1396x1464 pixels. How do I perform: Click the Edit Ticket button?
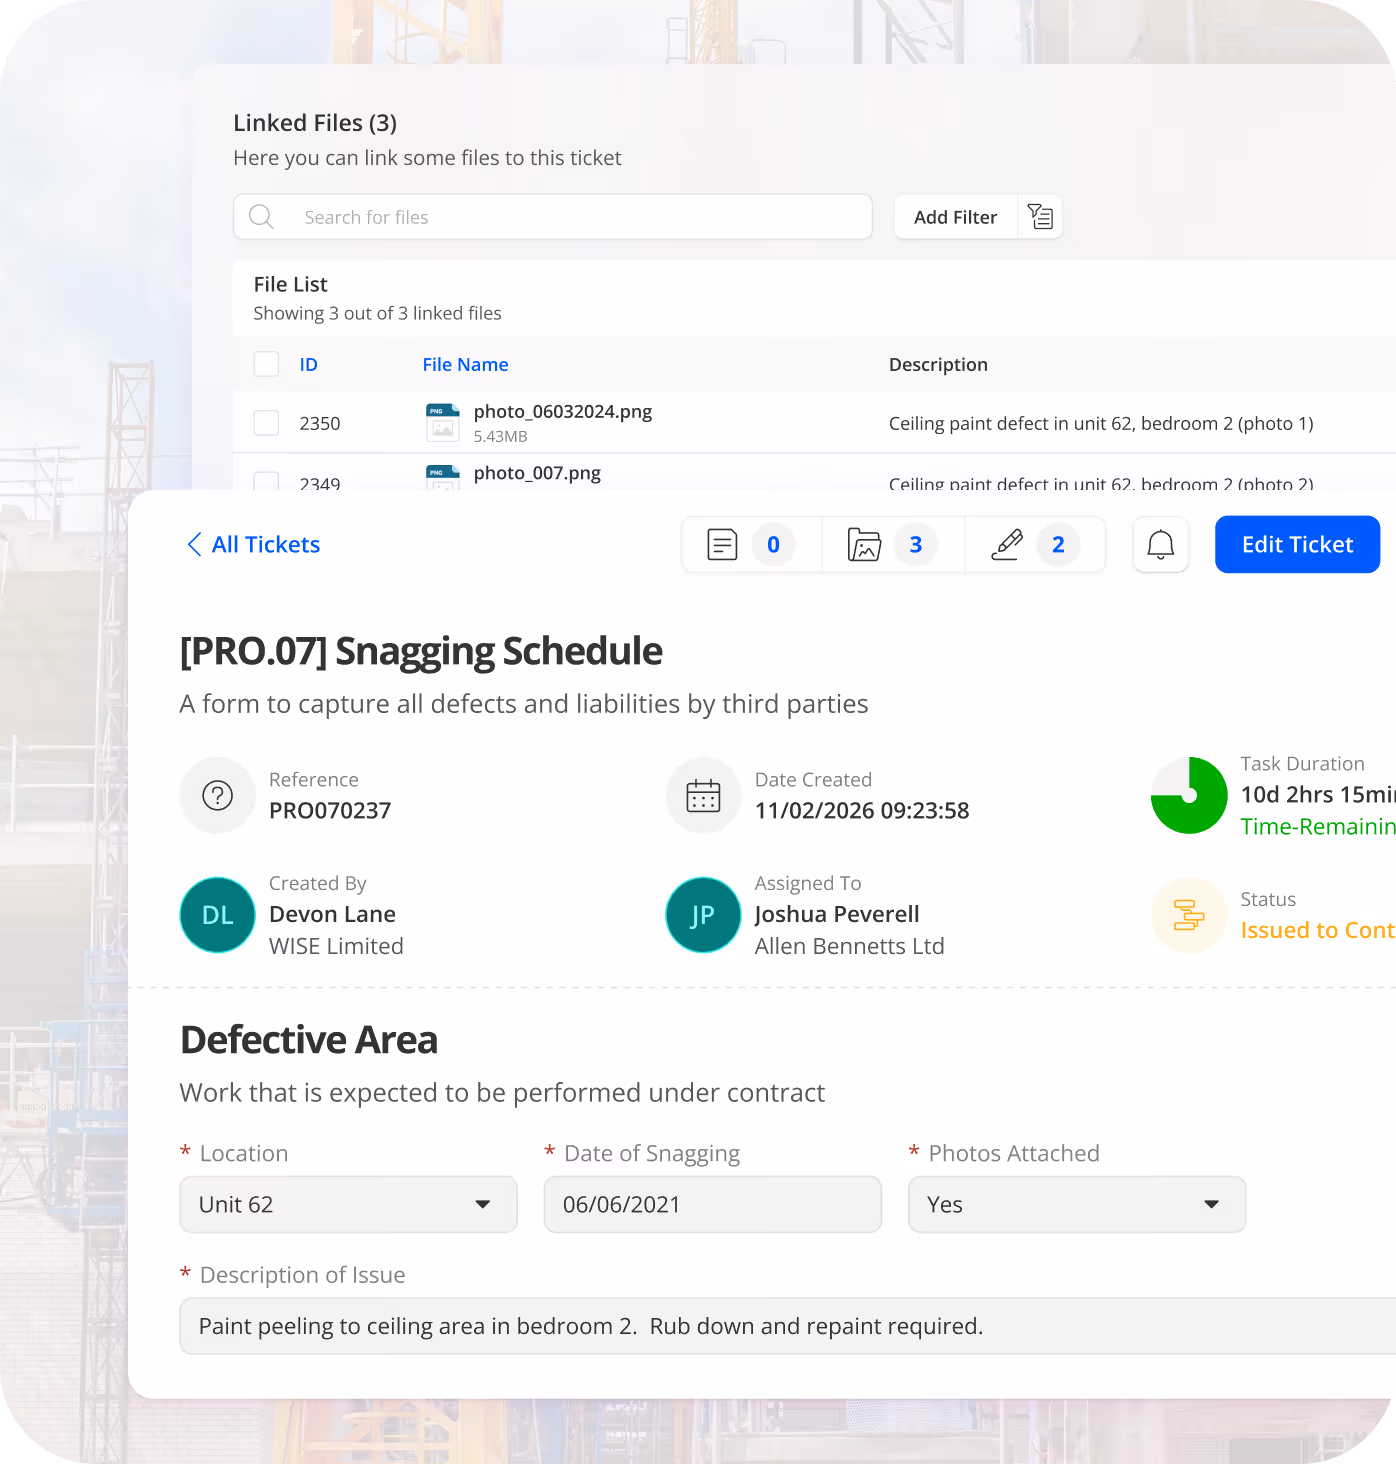pos(1297,544)
